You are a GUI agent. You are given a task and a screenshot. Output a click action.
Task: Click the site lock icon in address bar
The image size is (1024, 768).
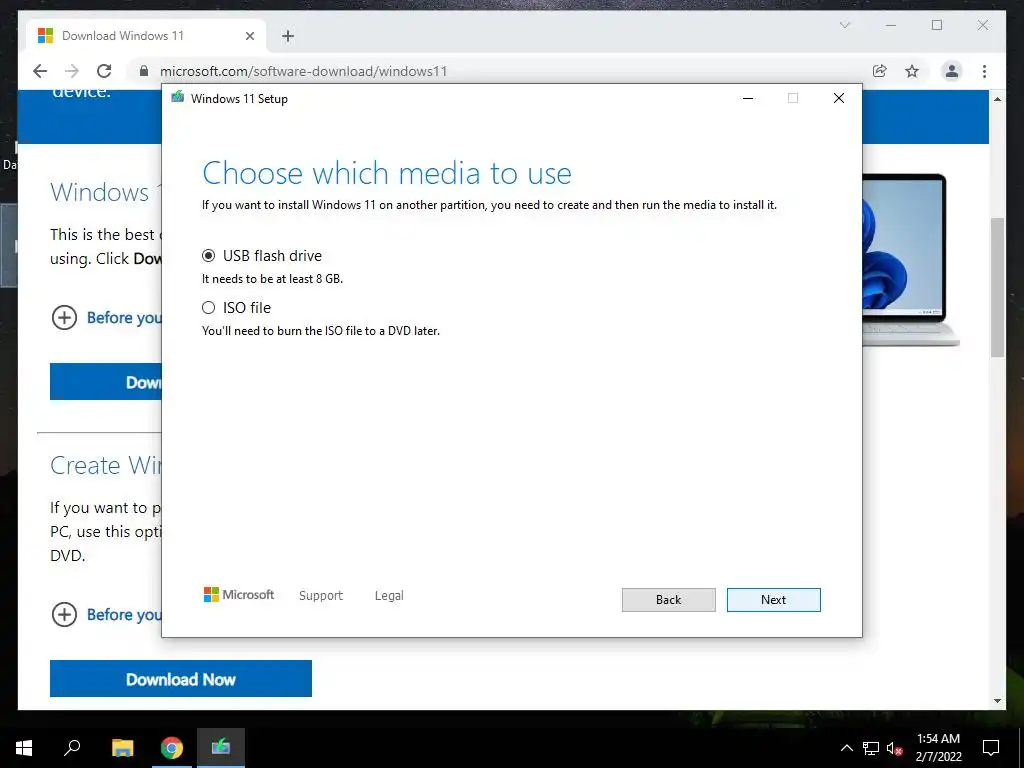coord(144,71)
